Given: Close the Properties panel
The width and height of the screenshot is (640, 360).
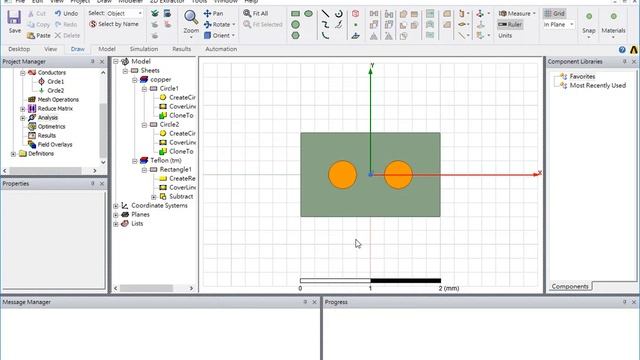Looking at the screenshot, I should point(102,184).
